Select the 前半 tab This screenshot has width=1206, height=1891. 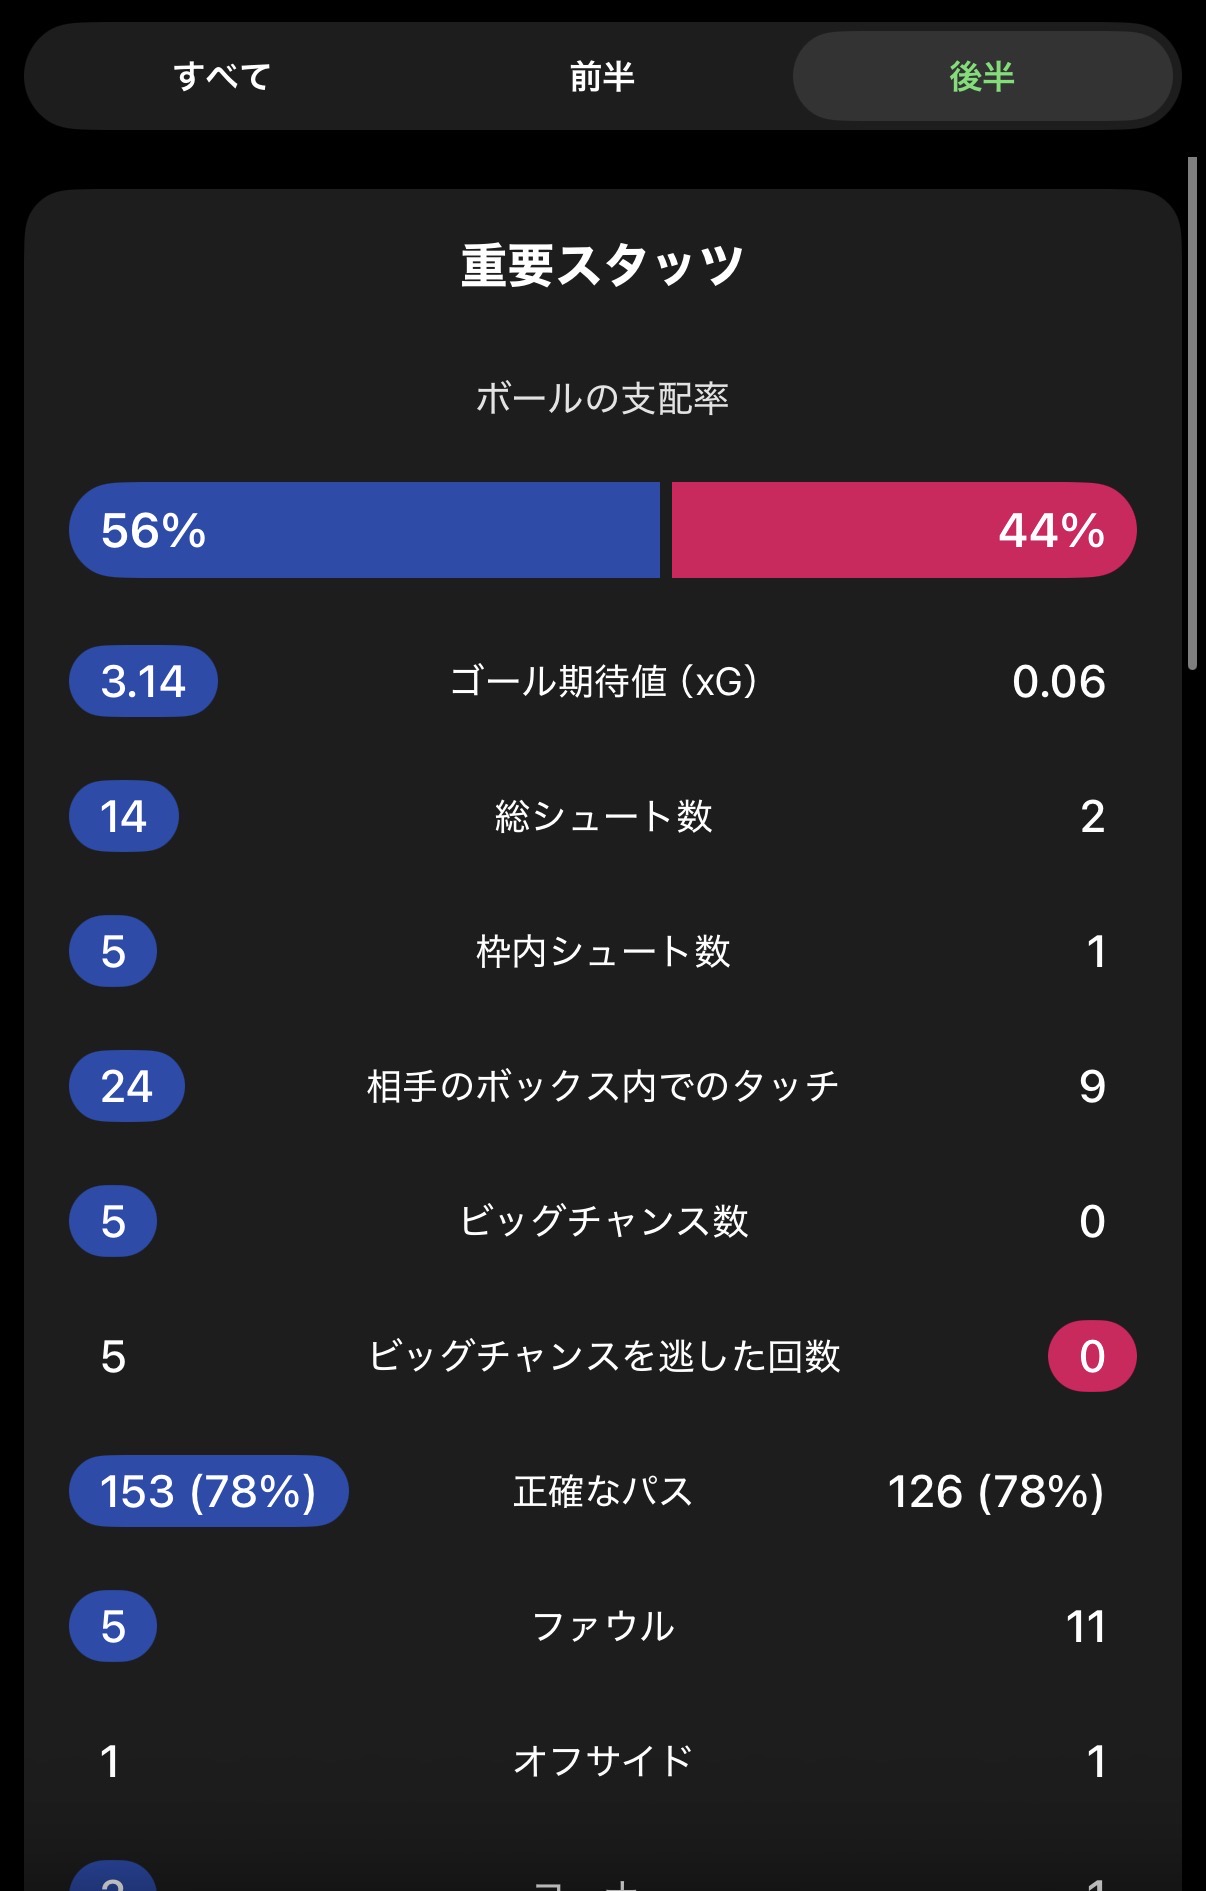[602, 77]
